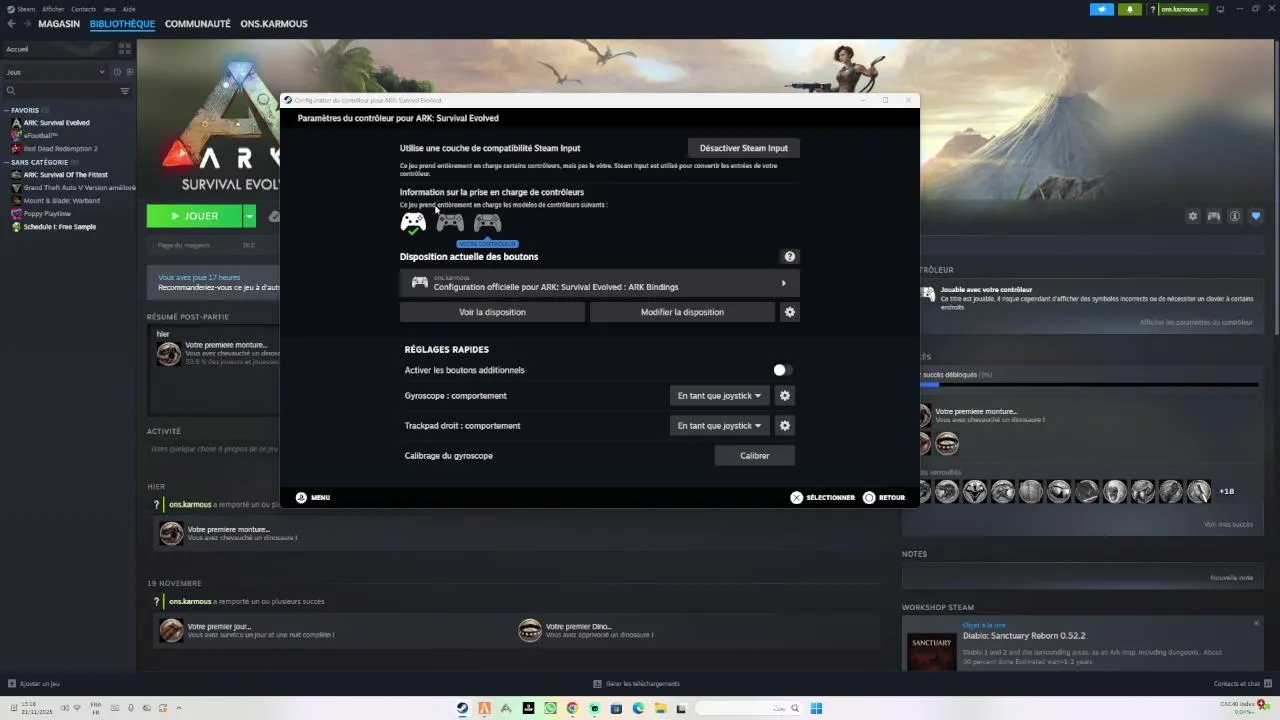Open COMMUNAUTÉ tab
Image resolution: width=1280 pixels, height=720 pixels.
198,24
